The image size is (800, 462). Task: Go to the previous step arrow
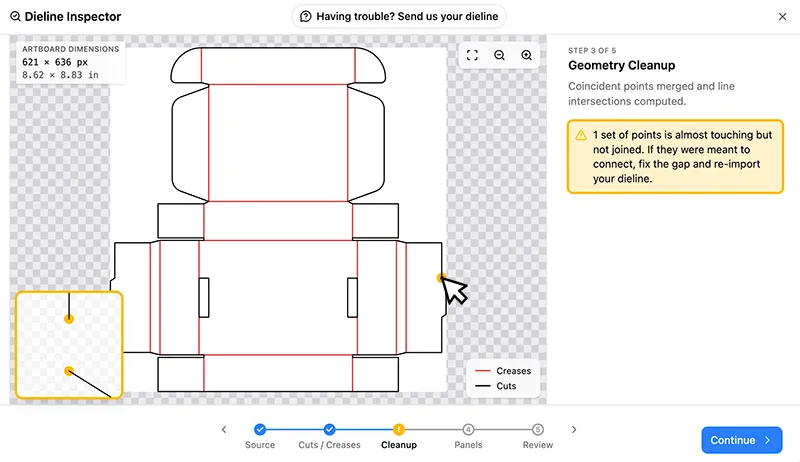[224, 429]
